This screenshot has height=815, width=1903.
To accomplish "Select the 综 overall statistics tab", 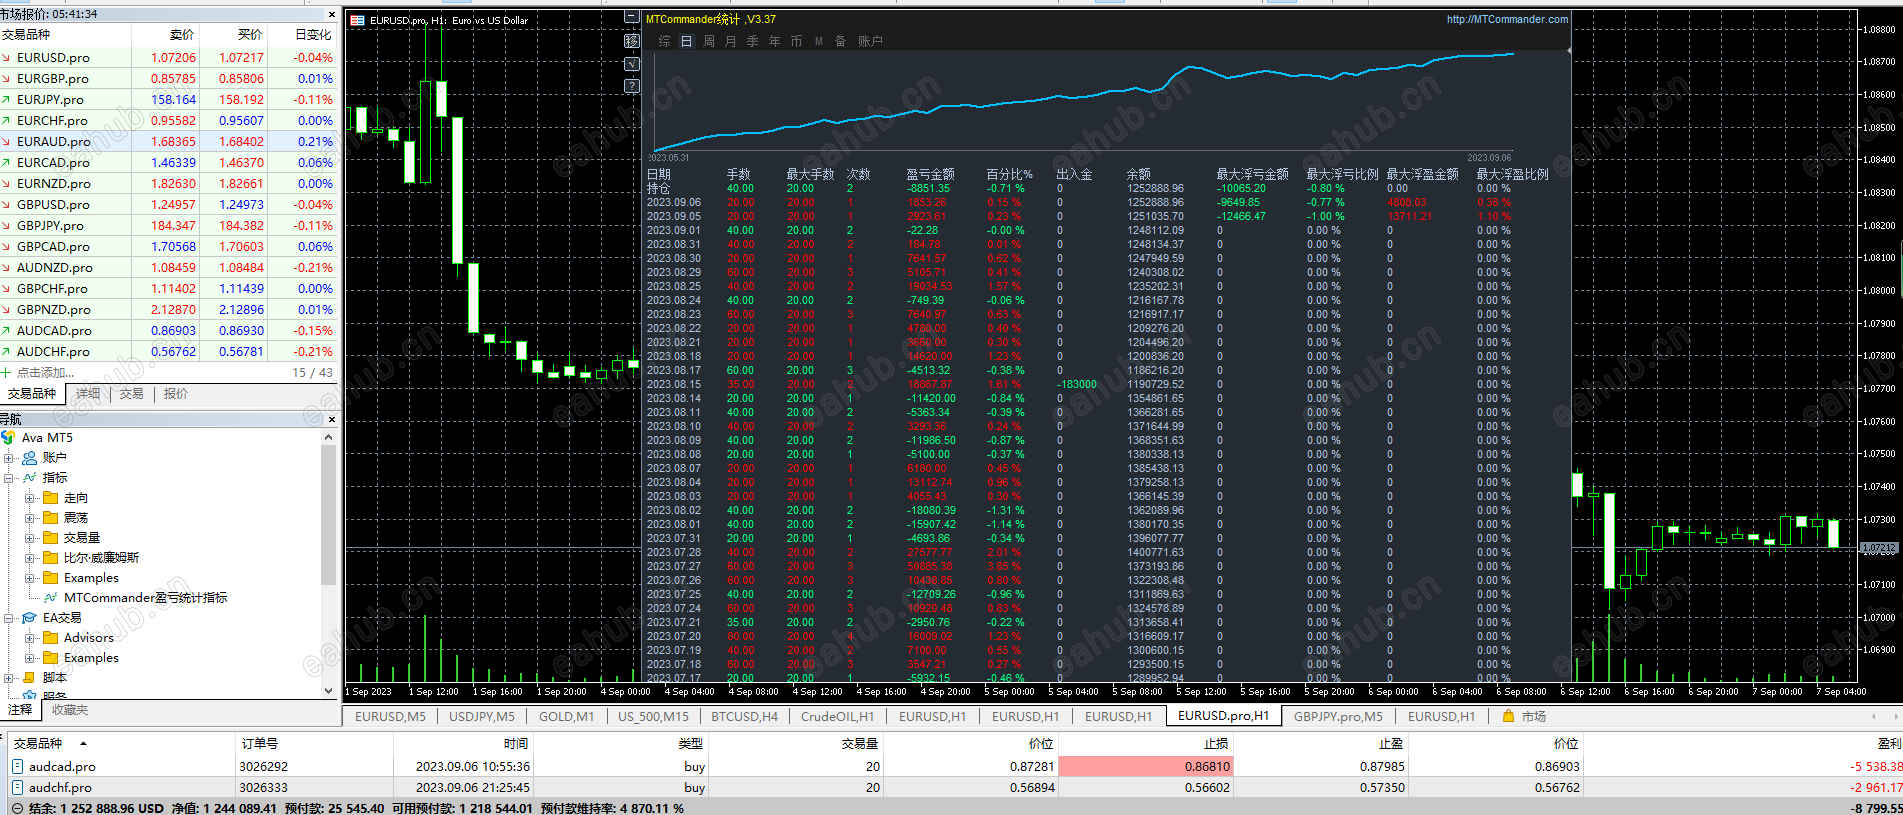I will click(664, 41).
